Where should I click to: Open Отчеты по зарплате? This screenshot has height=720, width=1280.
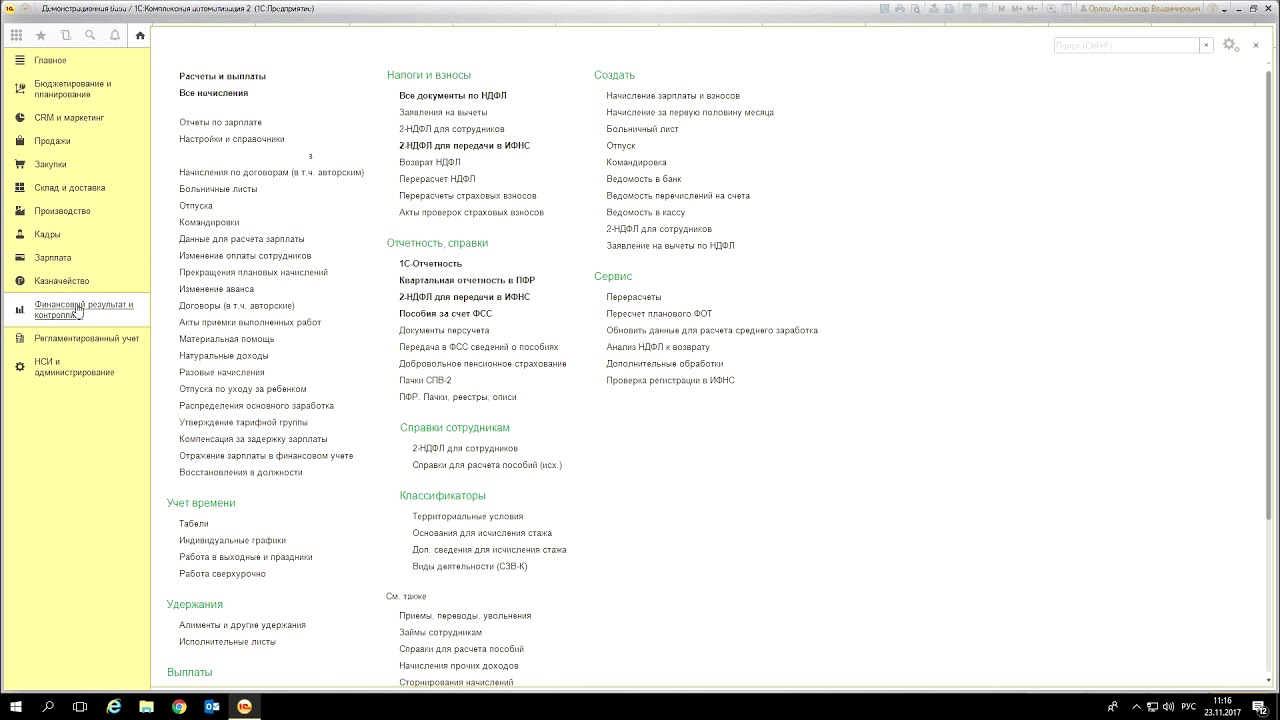[x=220, y=122]
